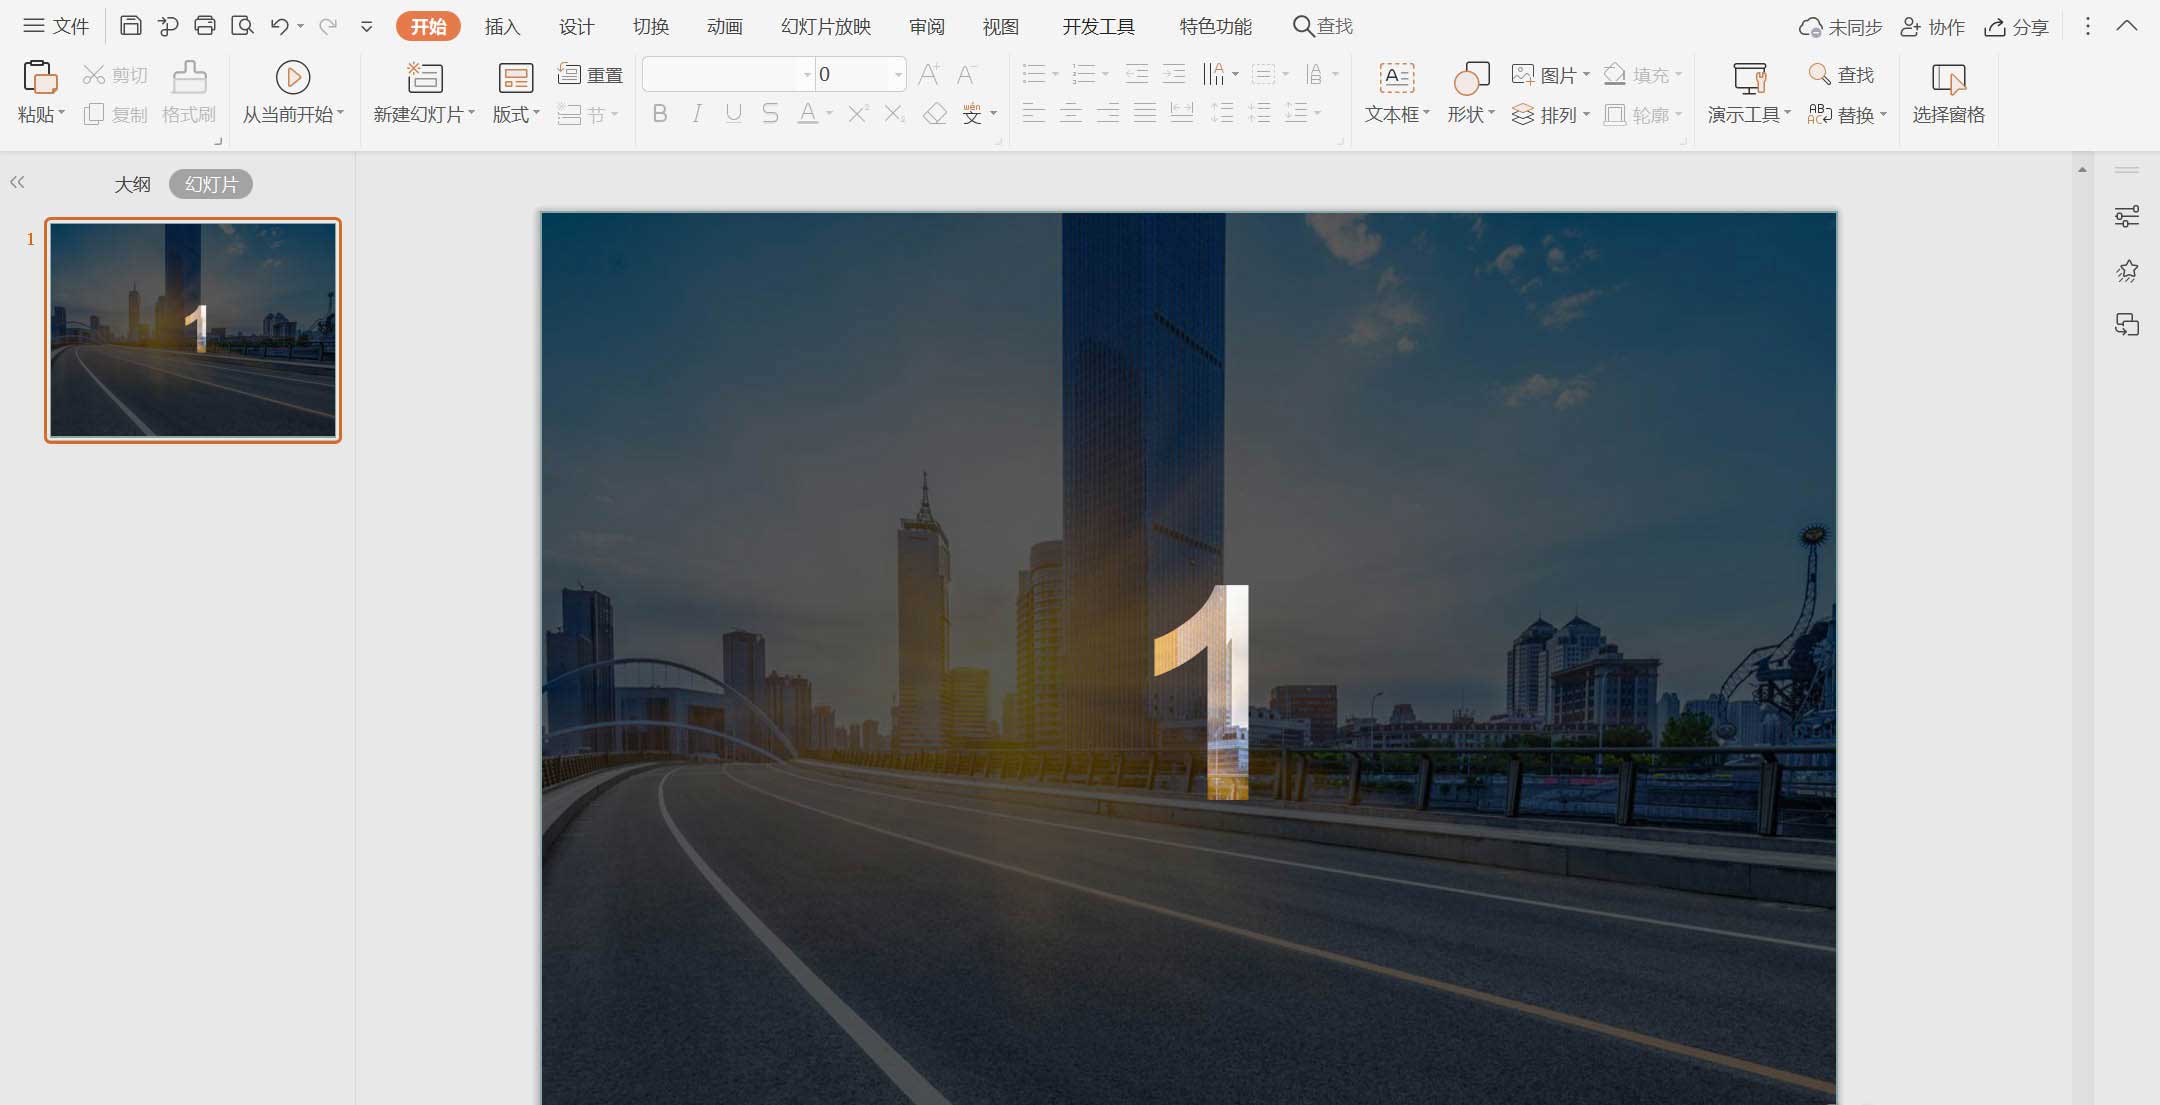Screen dimensions: 2160x1105
Task: Expand the undo history dropdown arrow
Action: coord(301,27)
